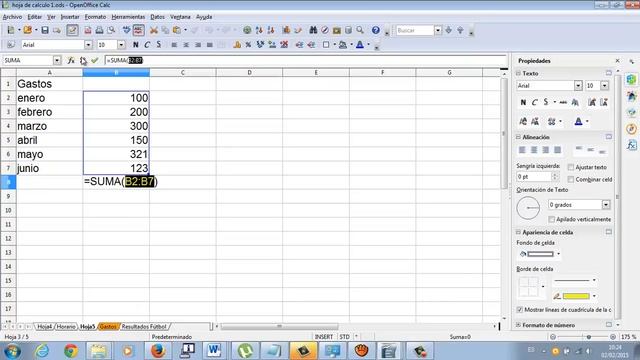The width and height of the screenshot is (640, 360).
Task: Click the formula input line field
Action: (x=306, y=60)
